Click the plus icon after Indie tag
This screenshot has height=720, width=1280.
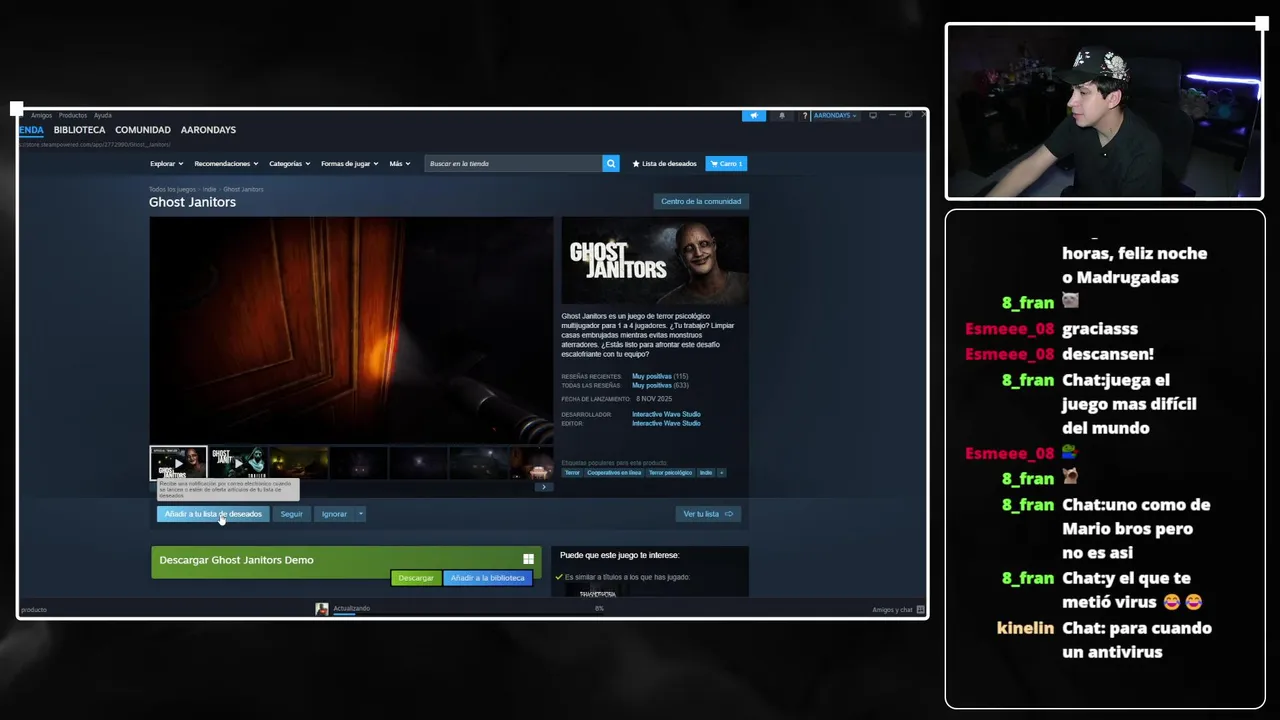pos(721,472)
